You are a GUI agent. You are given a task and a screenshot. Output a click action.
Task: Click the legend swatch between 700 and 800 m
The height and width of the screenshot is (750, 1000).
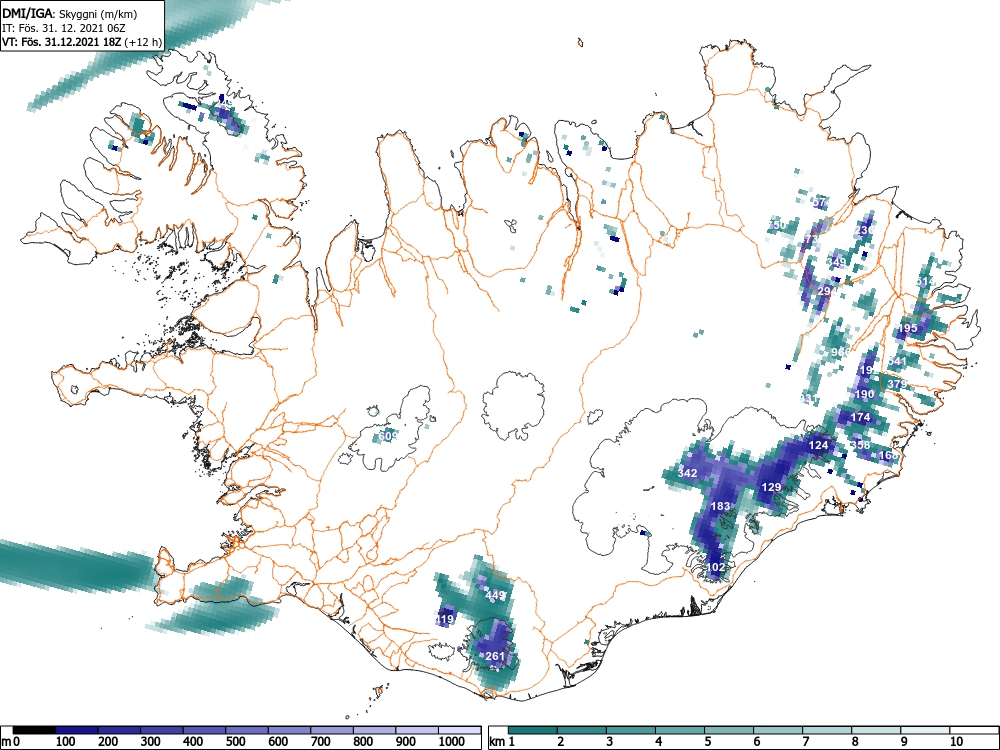click(332, 730)
